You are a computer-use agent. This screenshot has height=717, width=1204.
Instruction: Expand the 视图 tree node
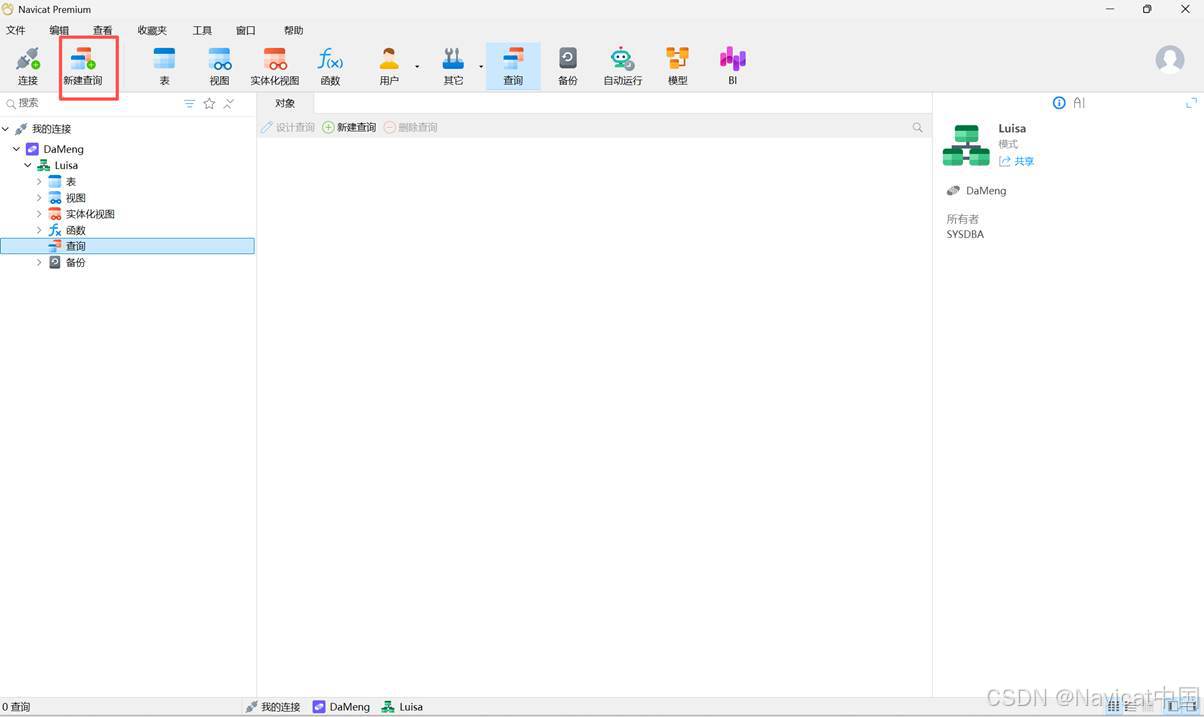[x=40, y=198]
